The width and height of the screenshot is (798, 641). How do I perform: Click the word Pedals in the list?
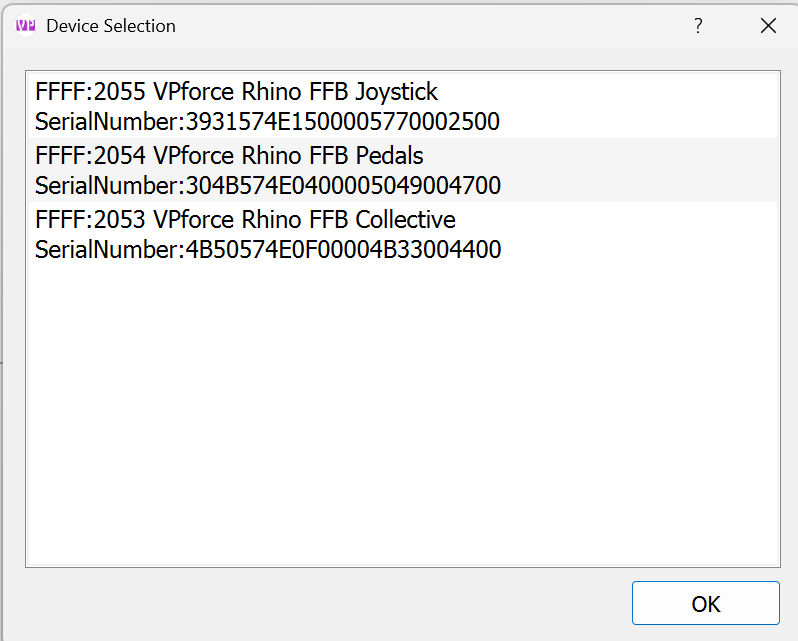click(x=389, y=156)
